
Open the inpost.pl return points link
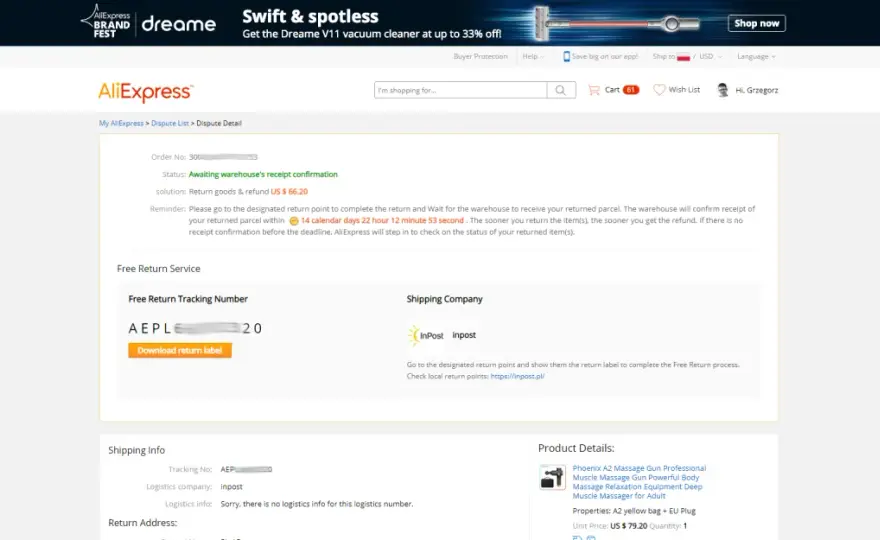517,376
